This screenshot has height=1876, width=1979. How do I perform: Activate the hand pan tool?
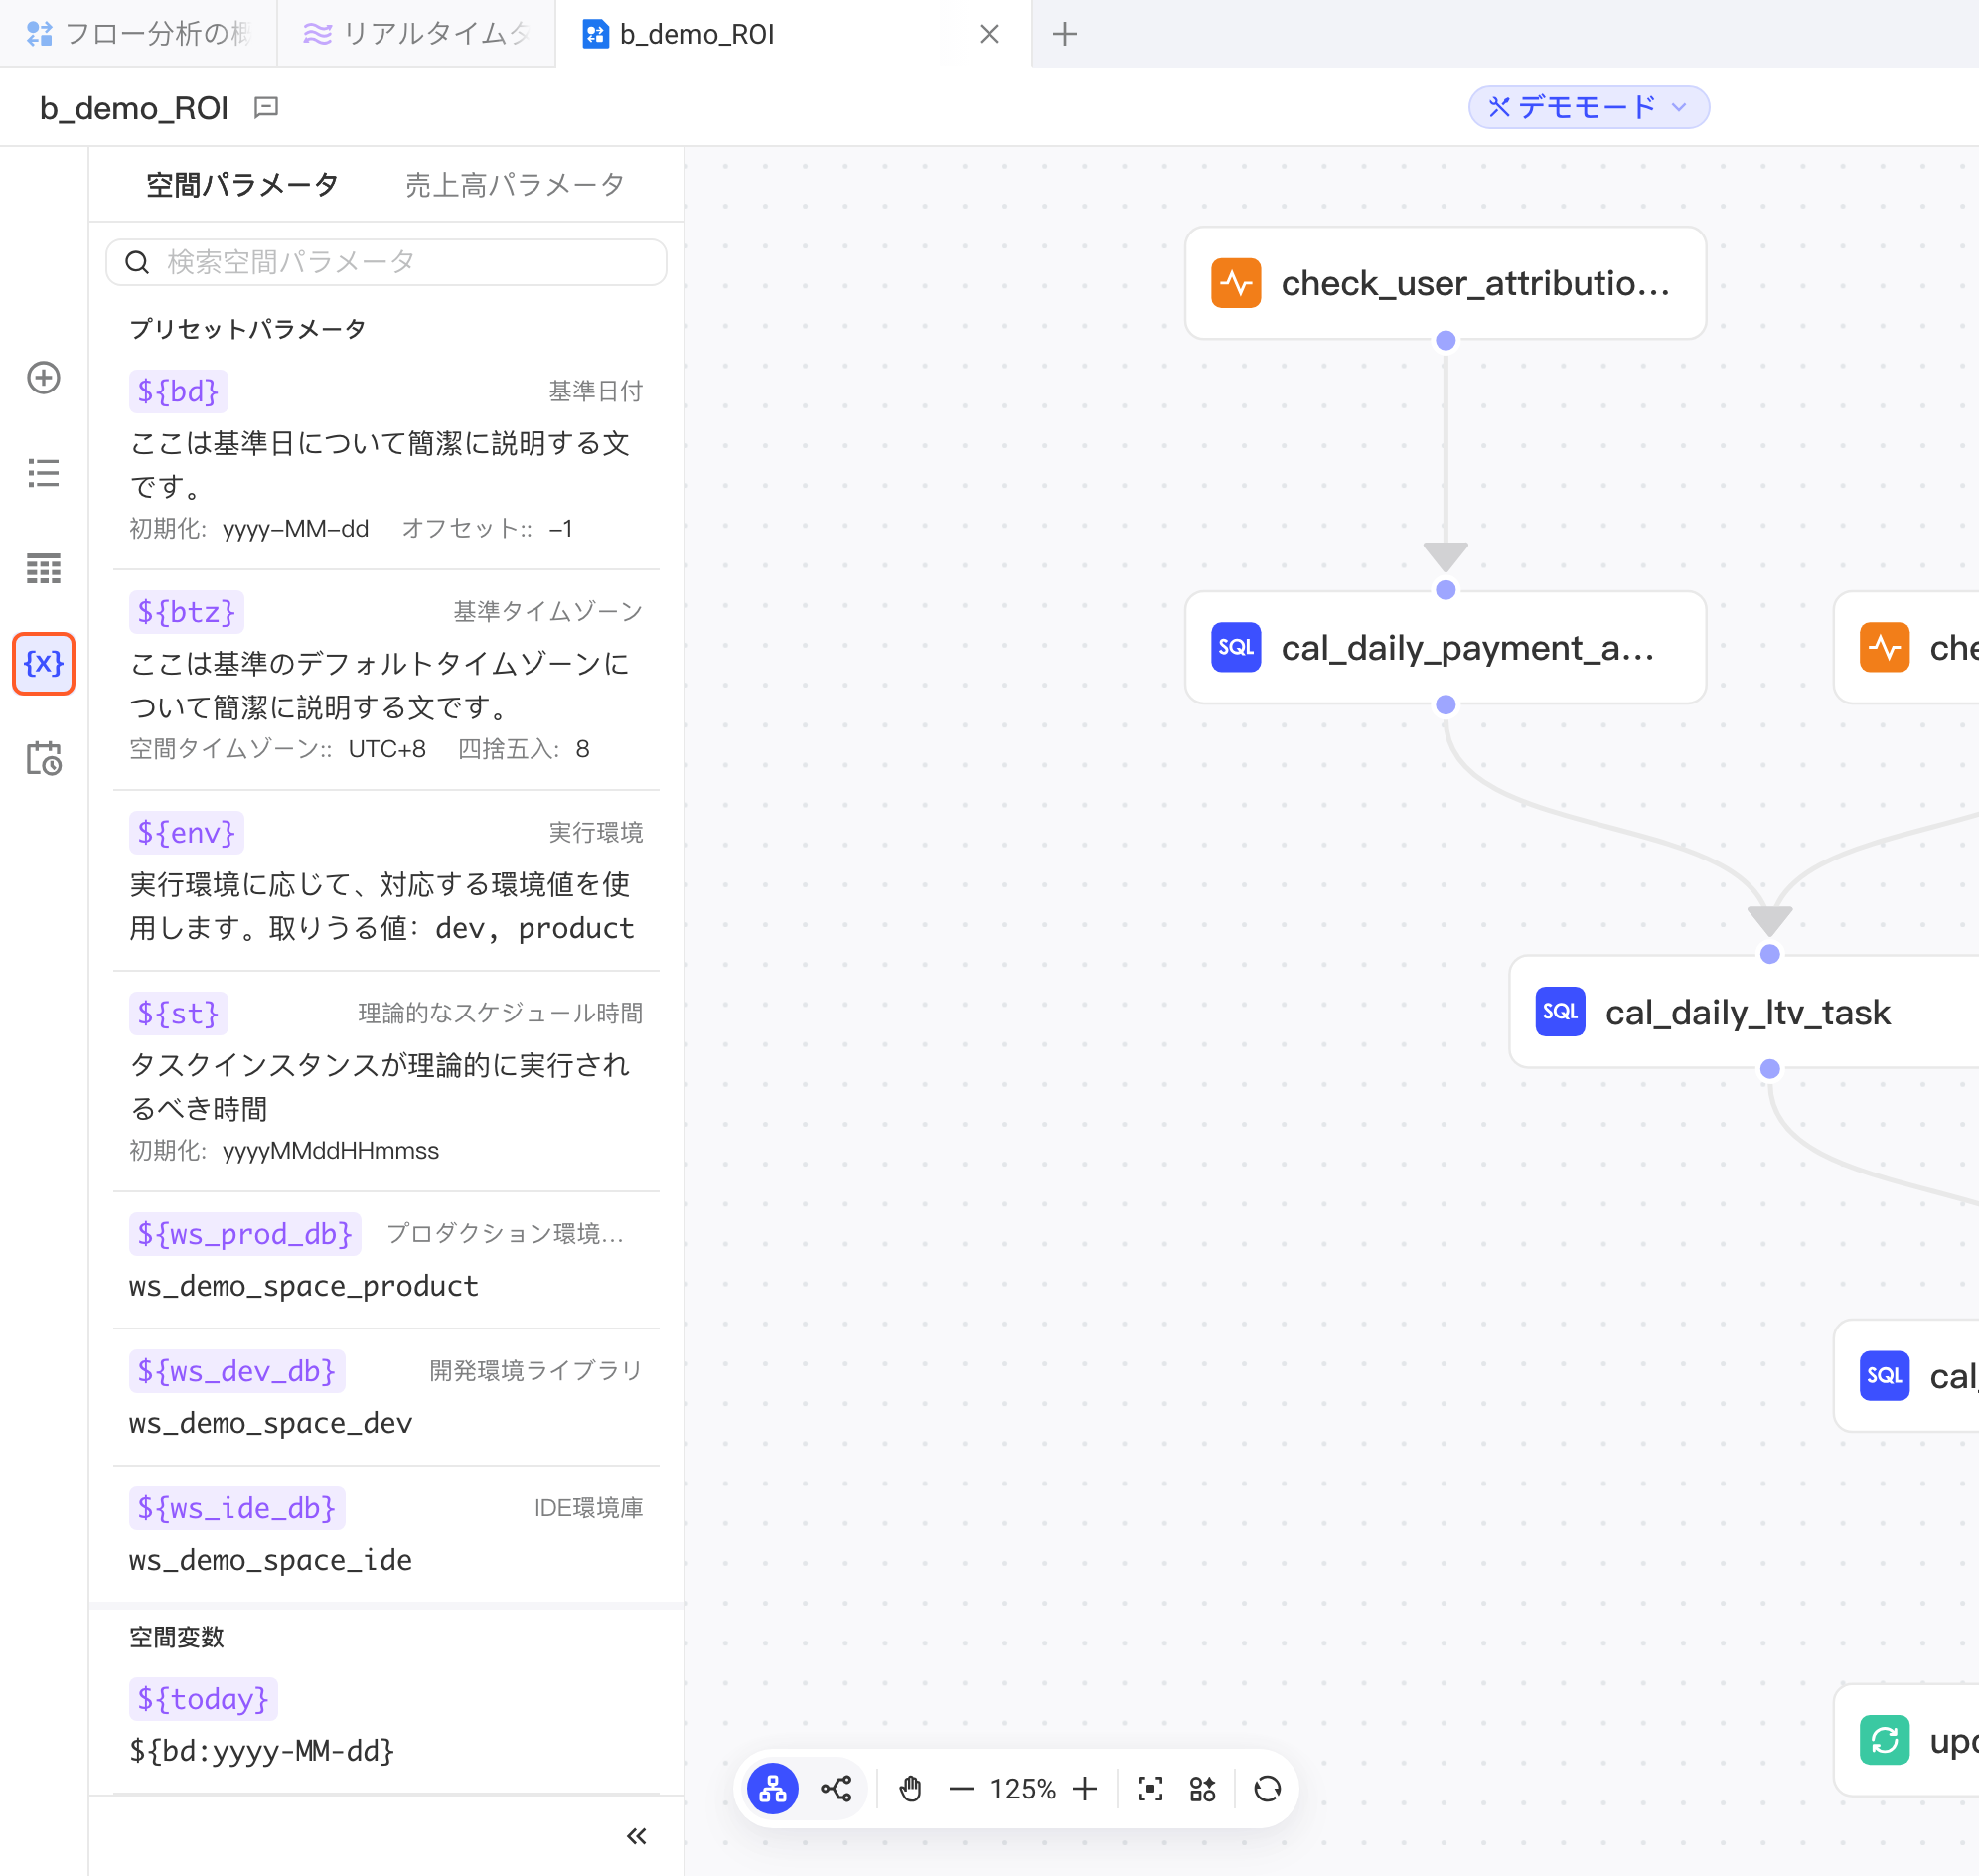(x=910, y=1788)
